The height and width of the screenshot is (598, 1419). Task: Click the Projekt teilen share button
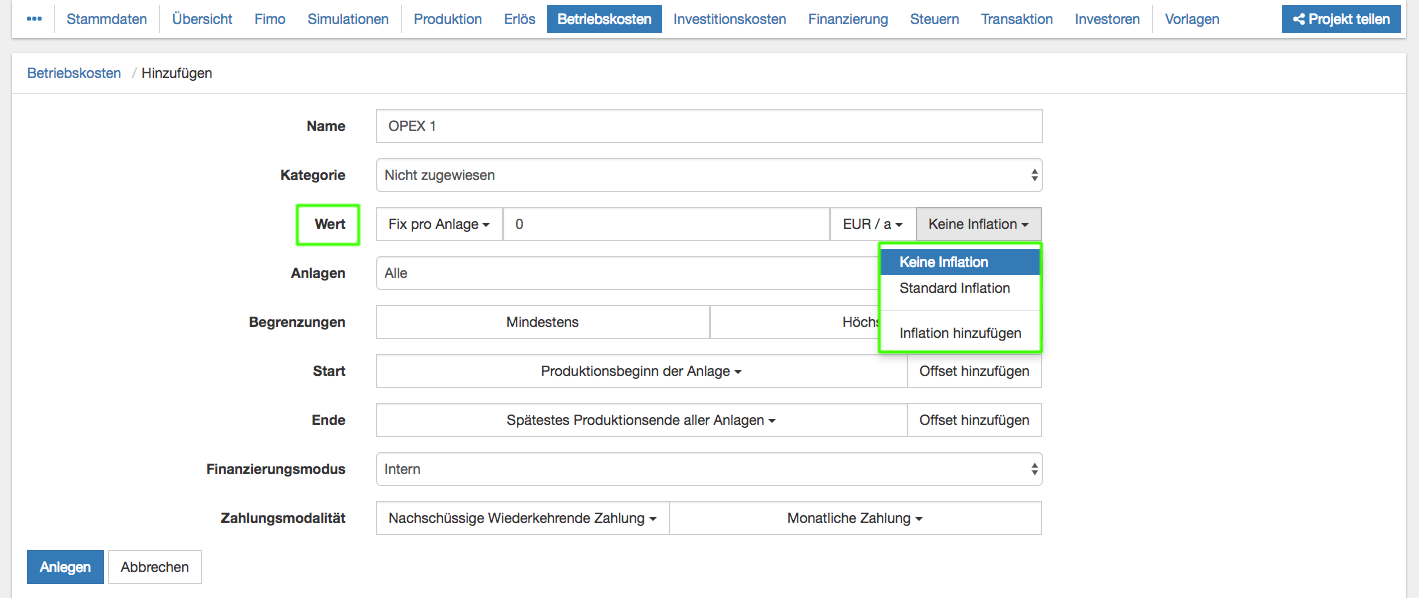tap(1341, 19)
